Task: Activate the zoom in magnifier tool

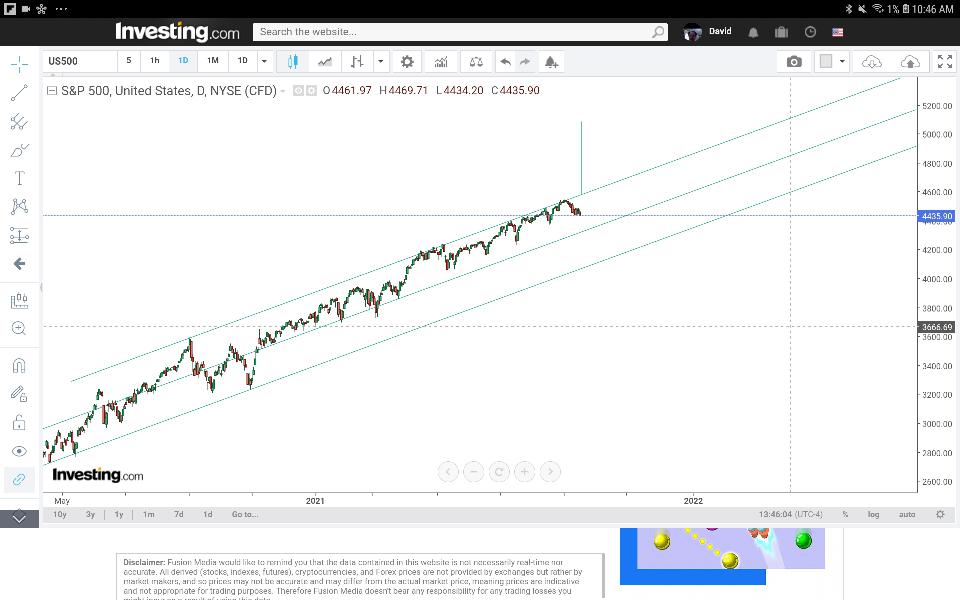Action: click(x=19, y=329)
